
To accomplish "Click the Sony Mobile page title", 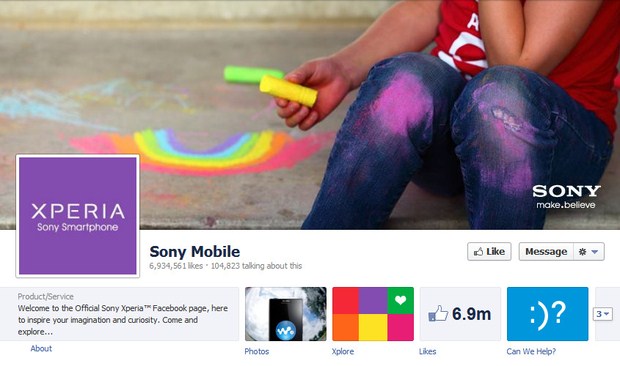I will pos(195,251).
